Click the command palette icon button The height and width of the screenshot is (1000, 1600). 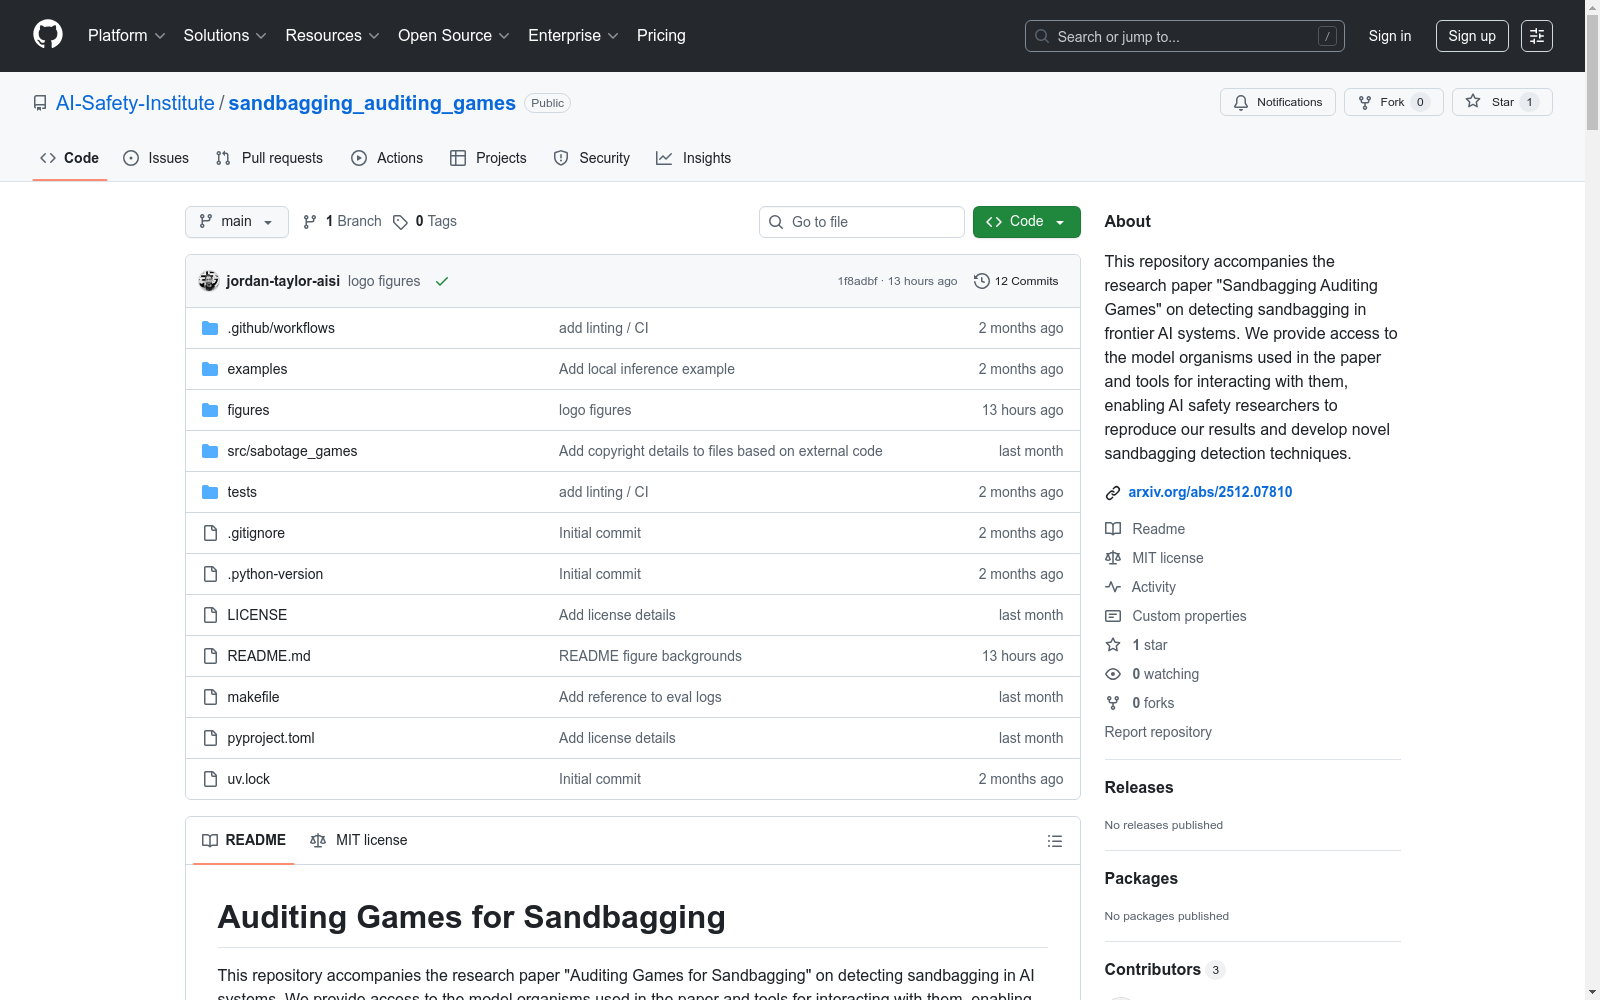click(x=1537, y=36)
